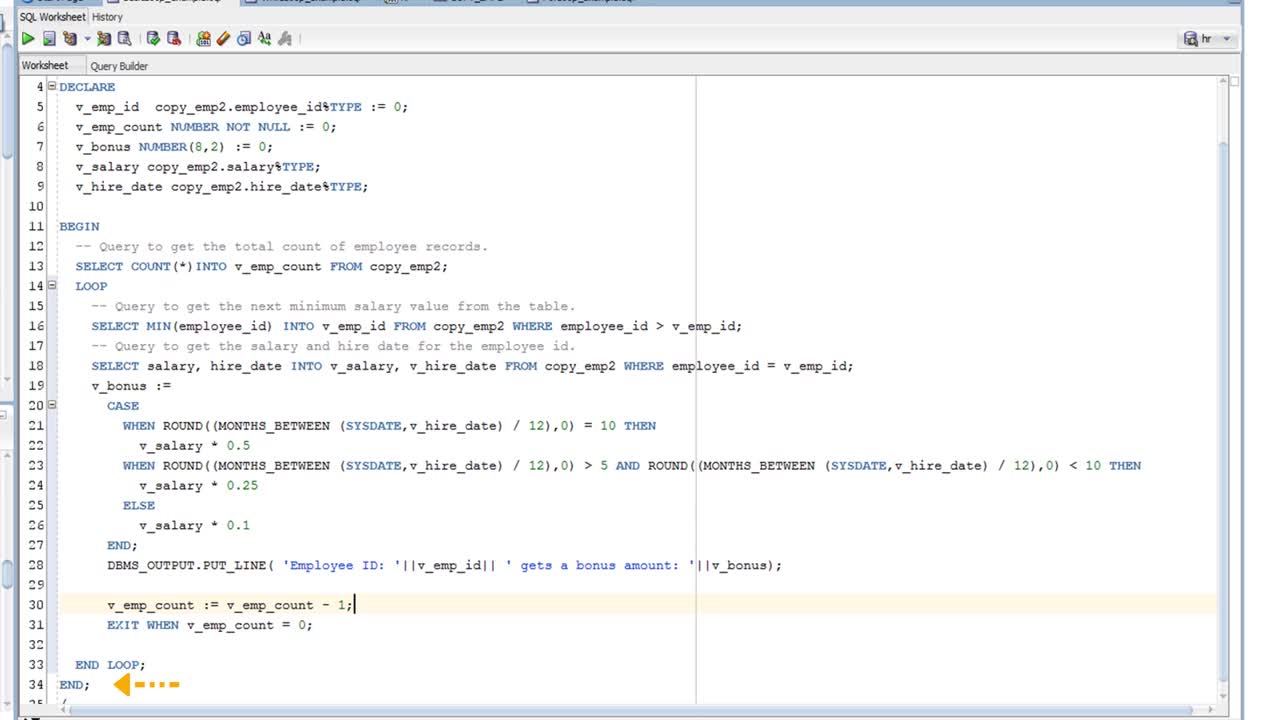Click the change case Aa icon
The height and width of the screenshot is (720, 1280).
click(x=264, y=39)
